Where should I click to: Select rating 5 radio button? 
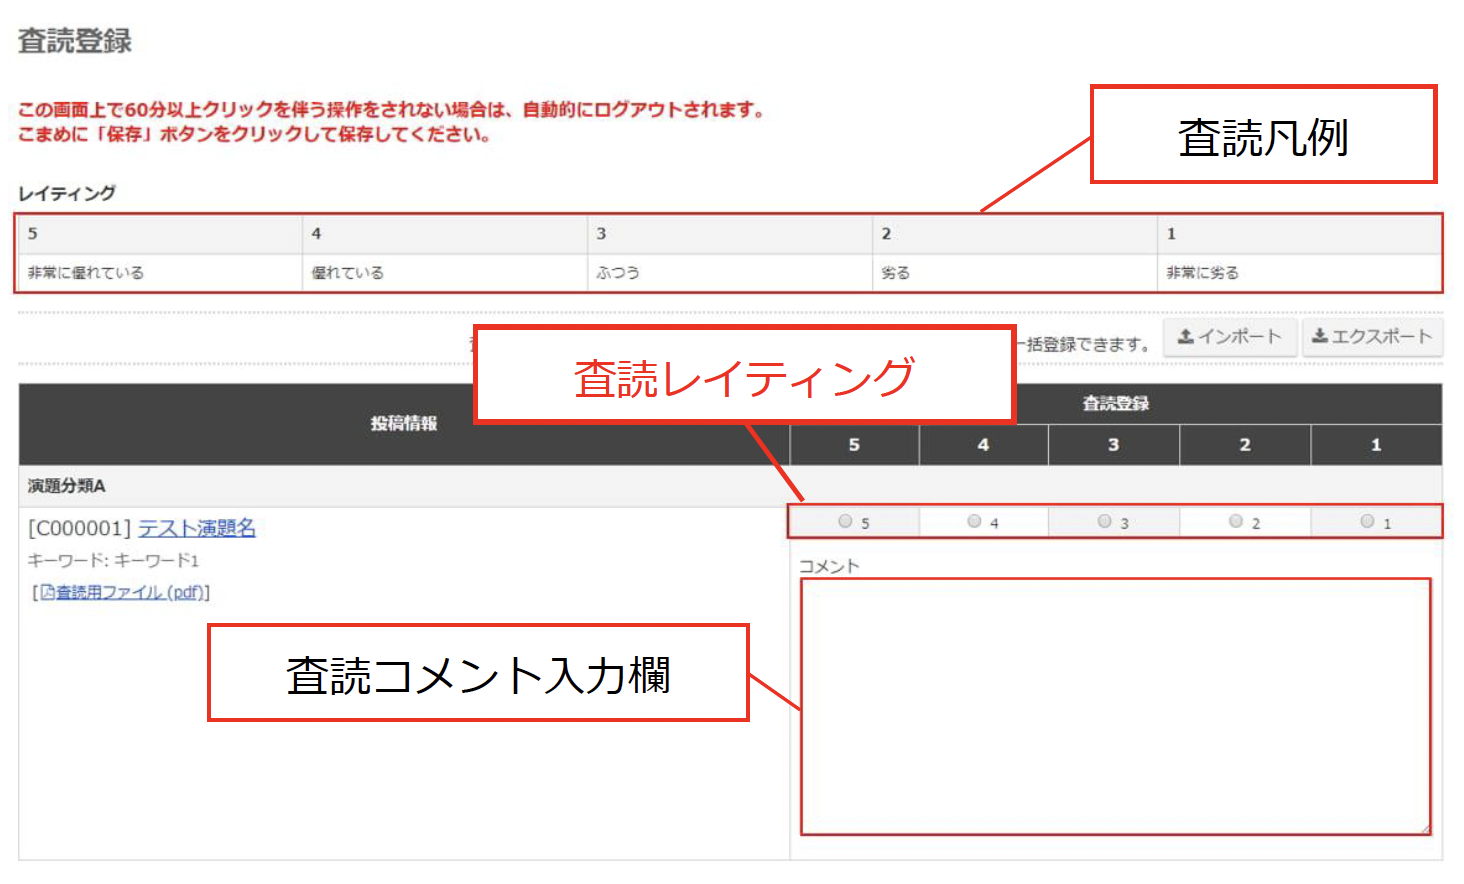point(846,521)
